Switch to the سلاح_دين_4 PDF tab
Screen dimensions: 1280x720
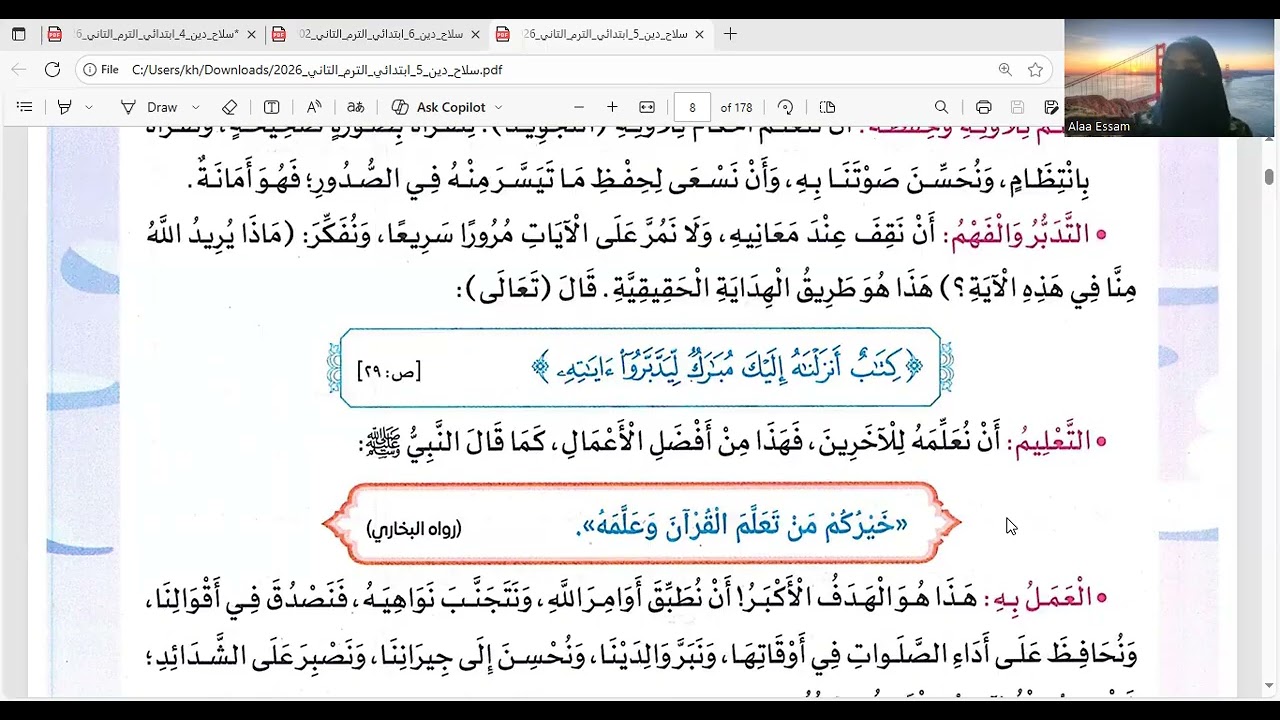click(x=151, y=34)
